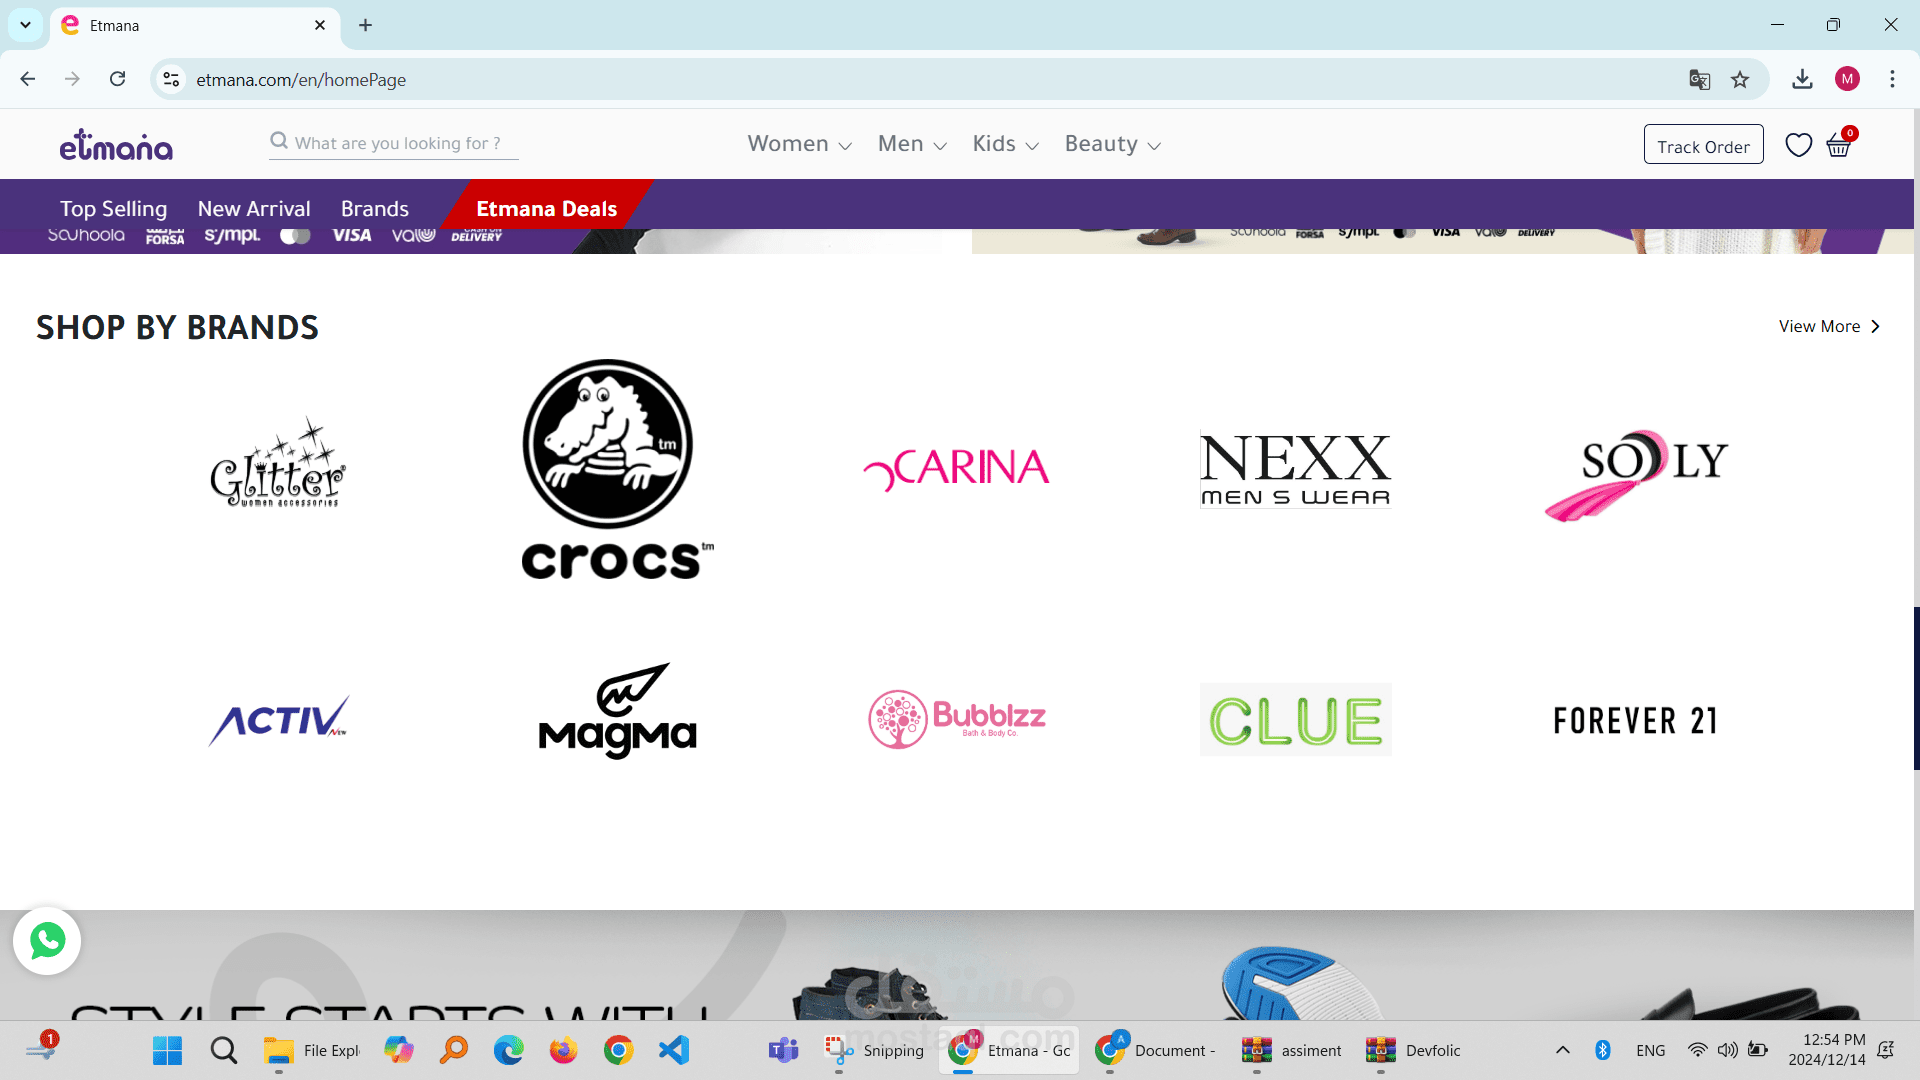This screenshot has height=1080, width=1920.
Task: Open the Kids category menu
Action: (1005, 144)
